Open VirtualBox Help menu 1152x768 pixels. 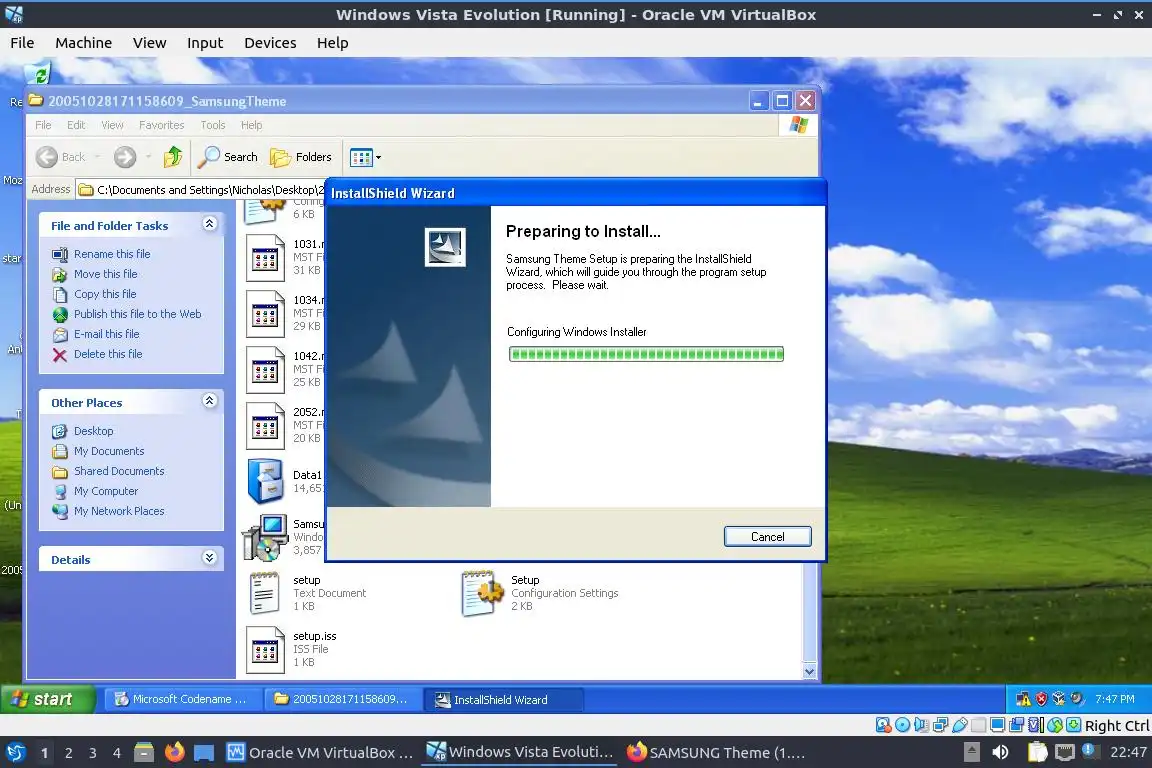[332, 43]
